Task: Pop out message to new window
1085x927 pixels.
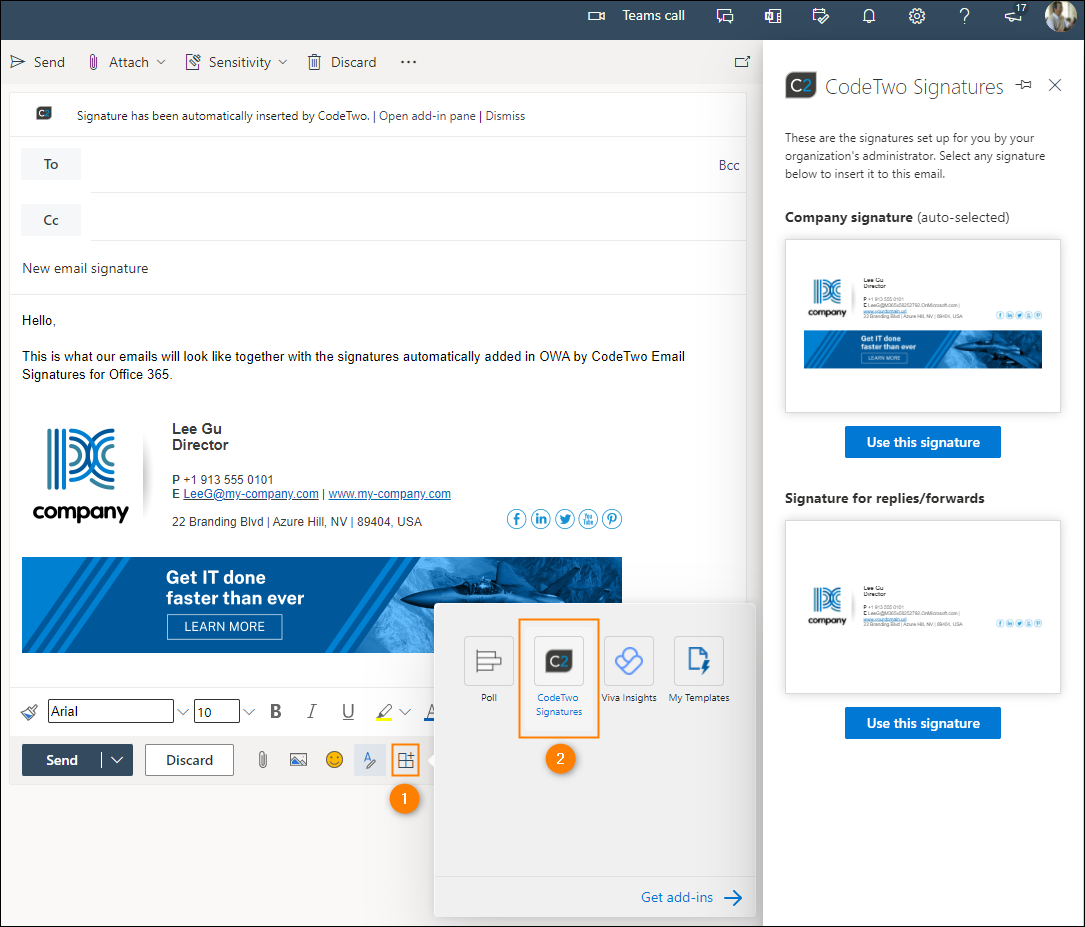Action: [x=742, y=62]
